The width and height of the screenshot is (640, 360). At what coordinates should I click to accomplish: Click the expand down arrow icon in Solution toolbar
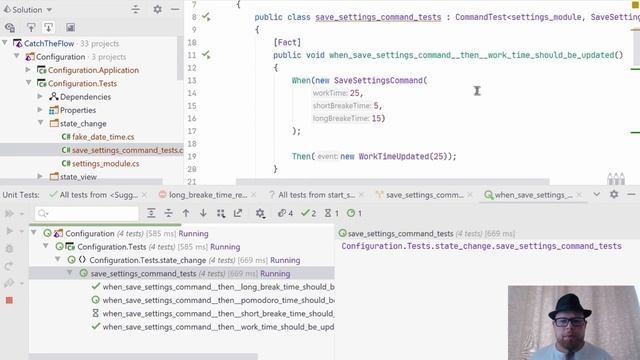click(49, 27)
